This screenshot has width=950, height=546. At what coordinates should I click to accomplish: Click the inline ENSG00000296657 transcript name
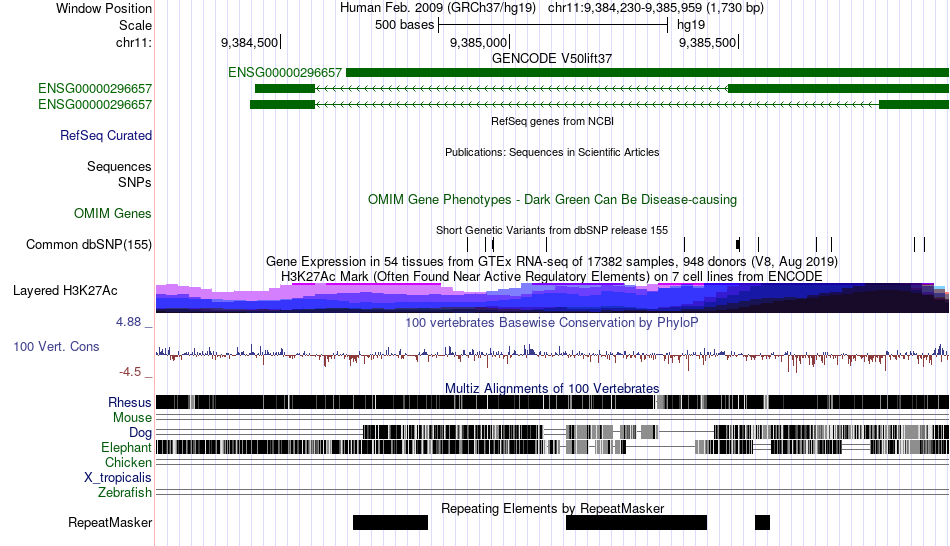[285, 73]
